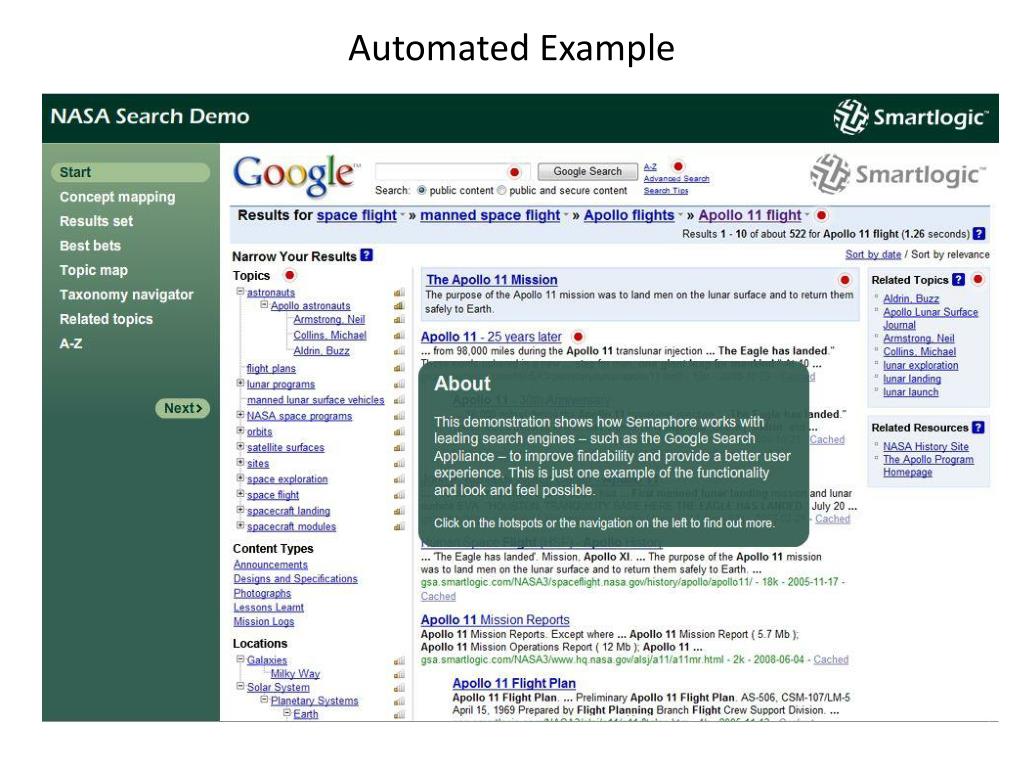Viewport: 1024px width, 768px height.
Task: Open the Search Tips link
Action: point(665,191)
